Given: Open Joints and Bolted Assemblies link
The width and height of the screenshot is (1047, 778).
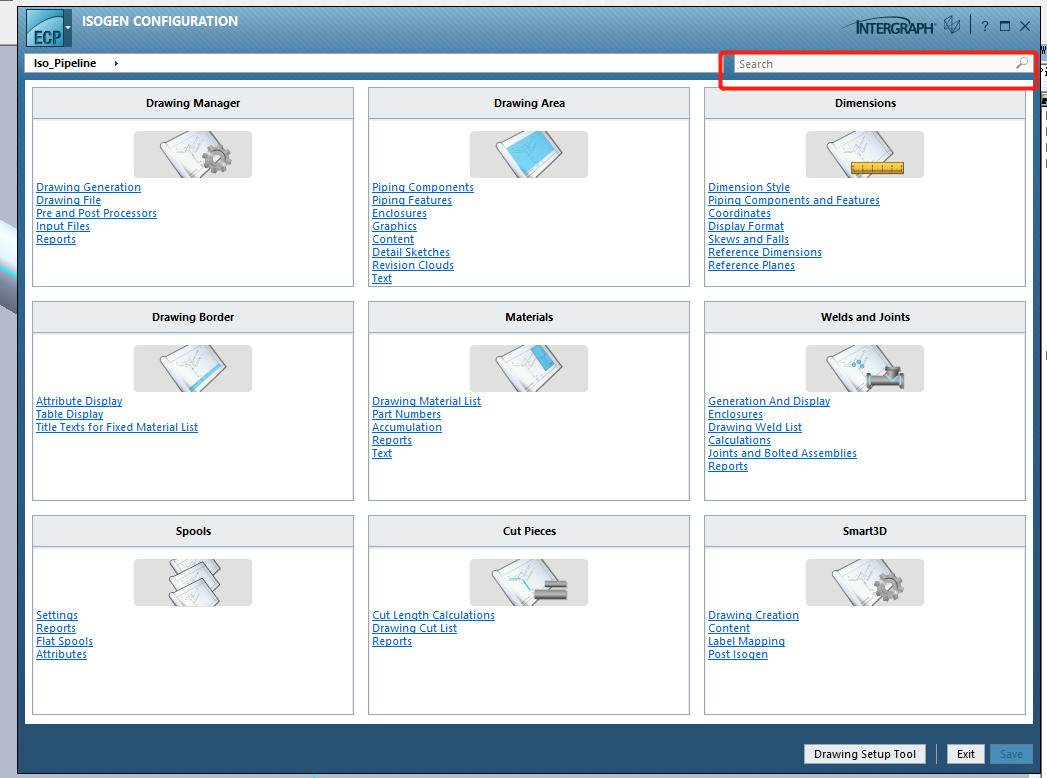Looking at the screenshot, I should click(782, 453).
